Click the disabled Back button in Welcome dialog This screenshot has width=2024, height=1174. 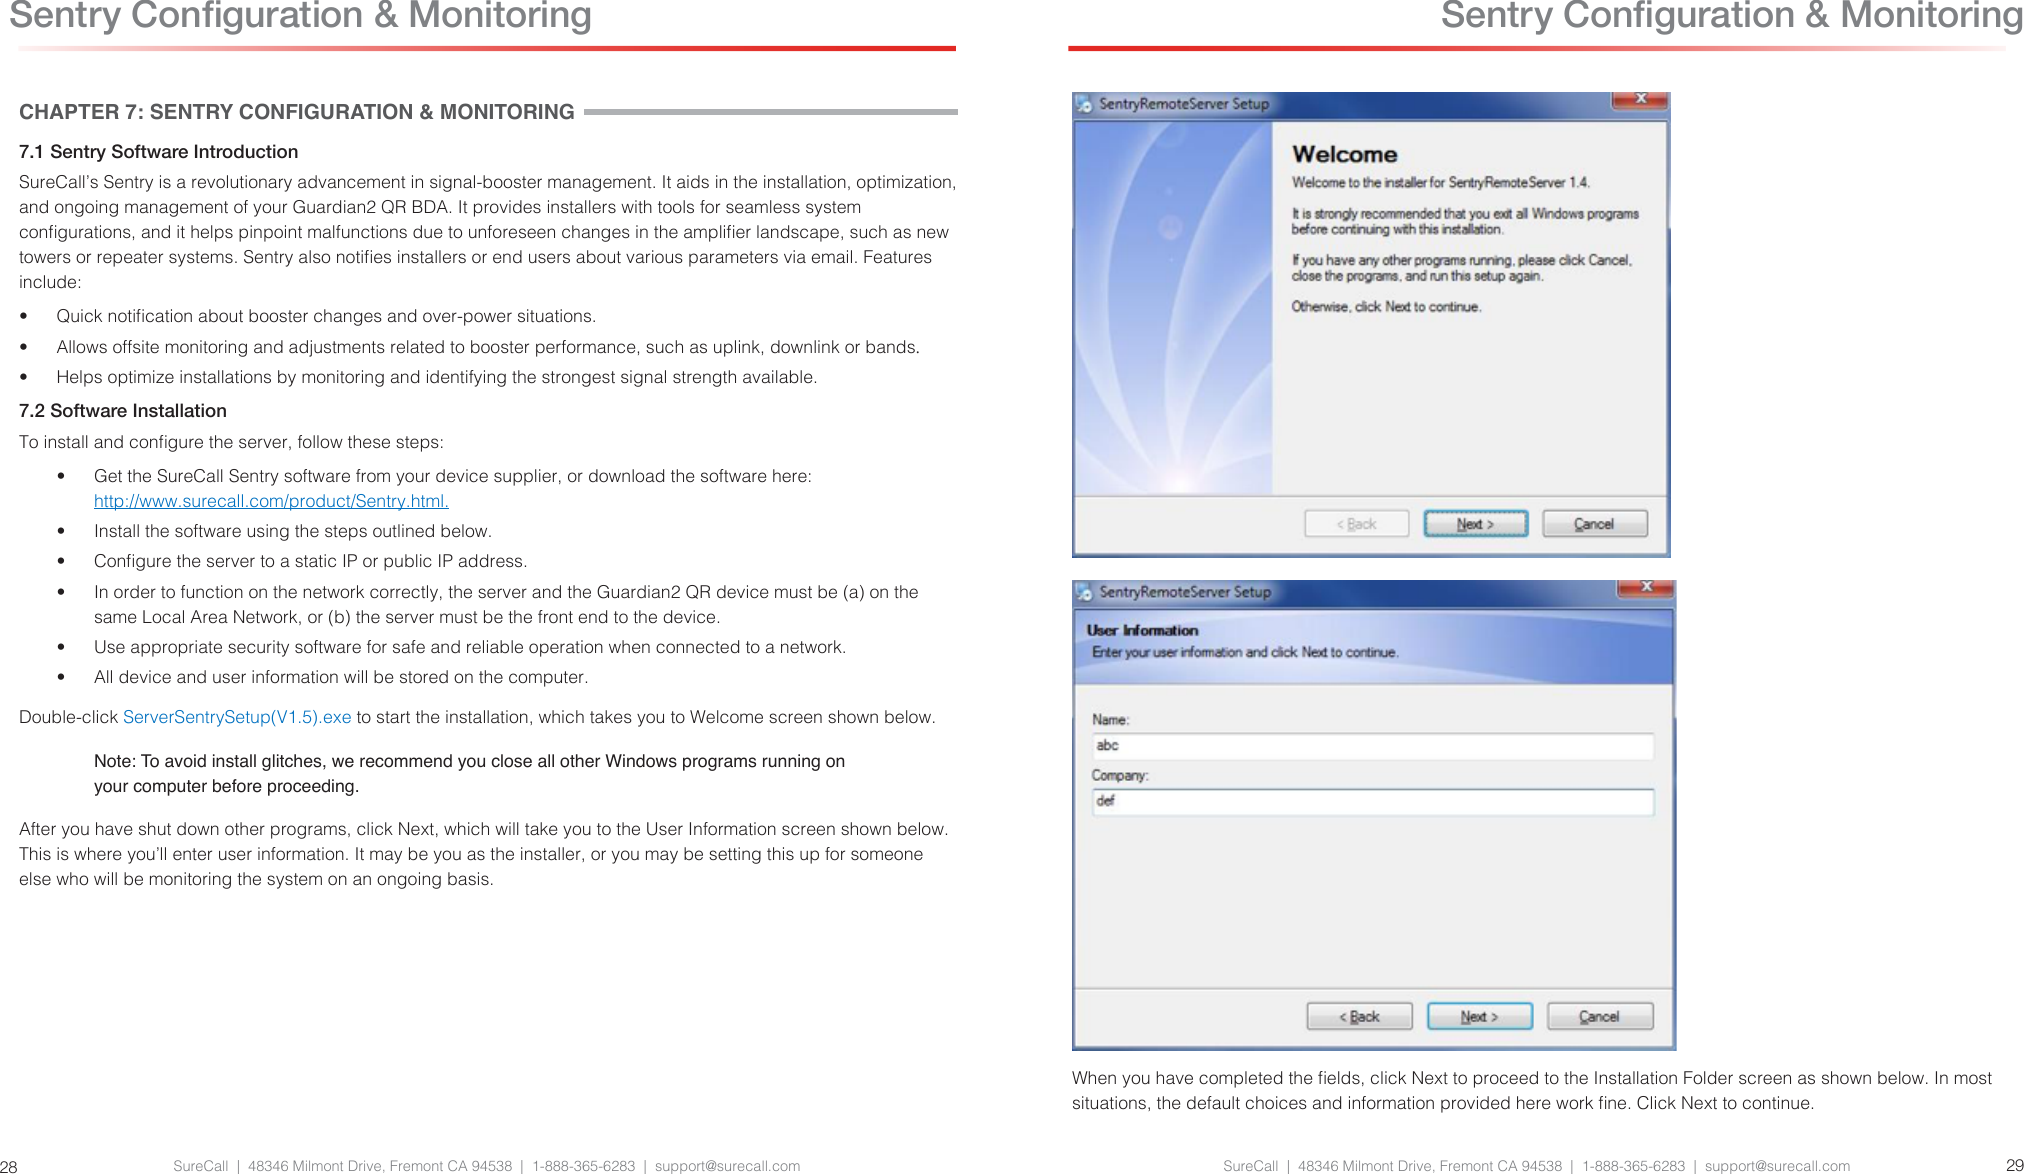pyautogui.click(x=1356, y=524)
